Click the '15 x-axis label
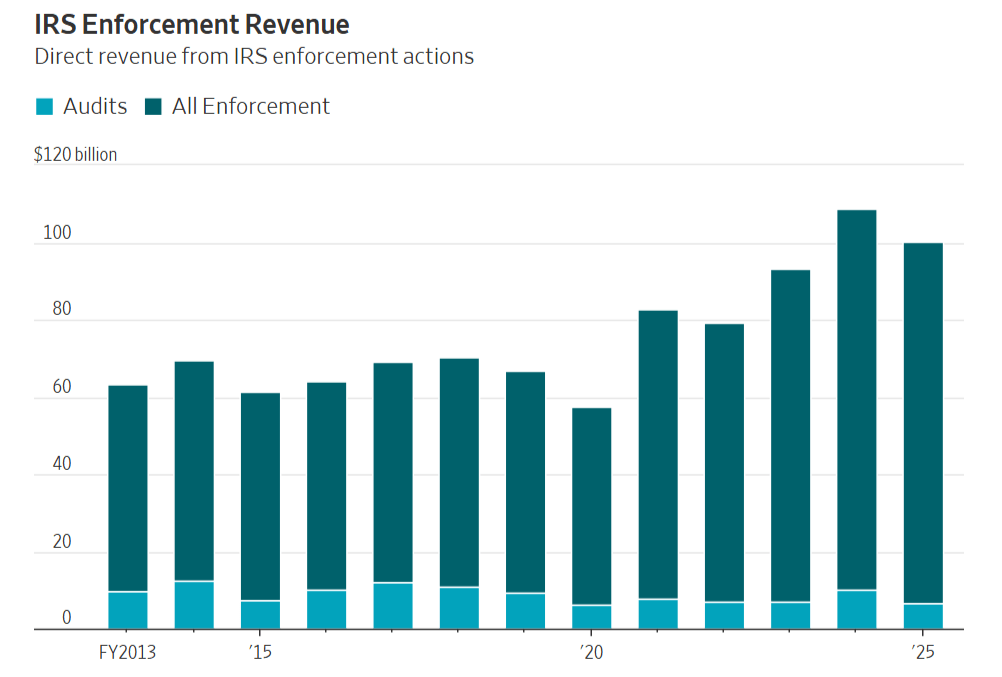This screenshot has width=1002, height=677. pos(259,653)
